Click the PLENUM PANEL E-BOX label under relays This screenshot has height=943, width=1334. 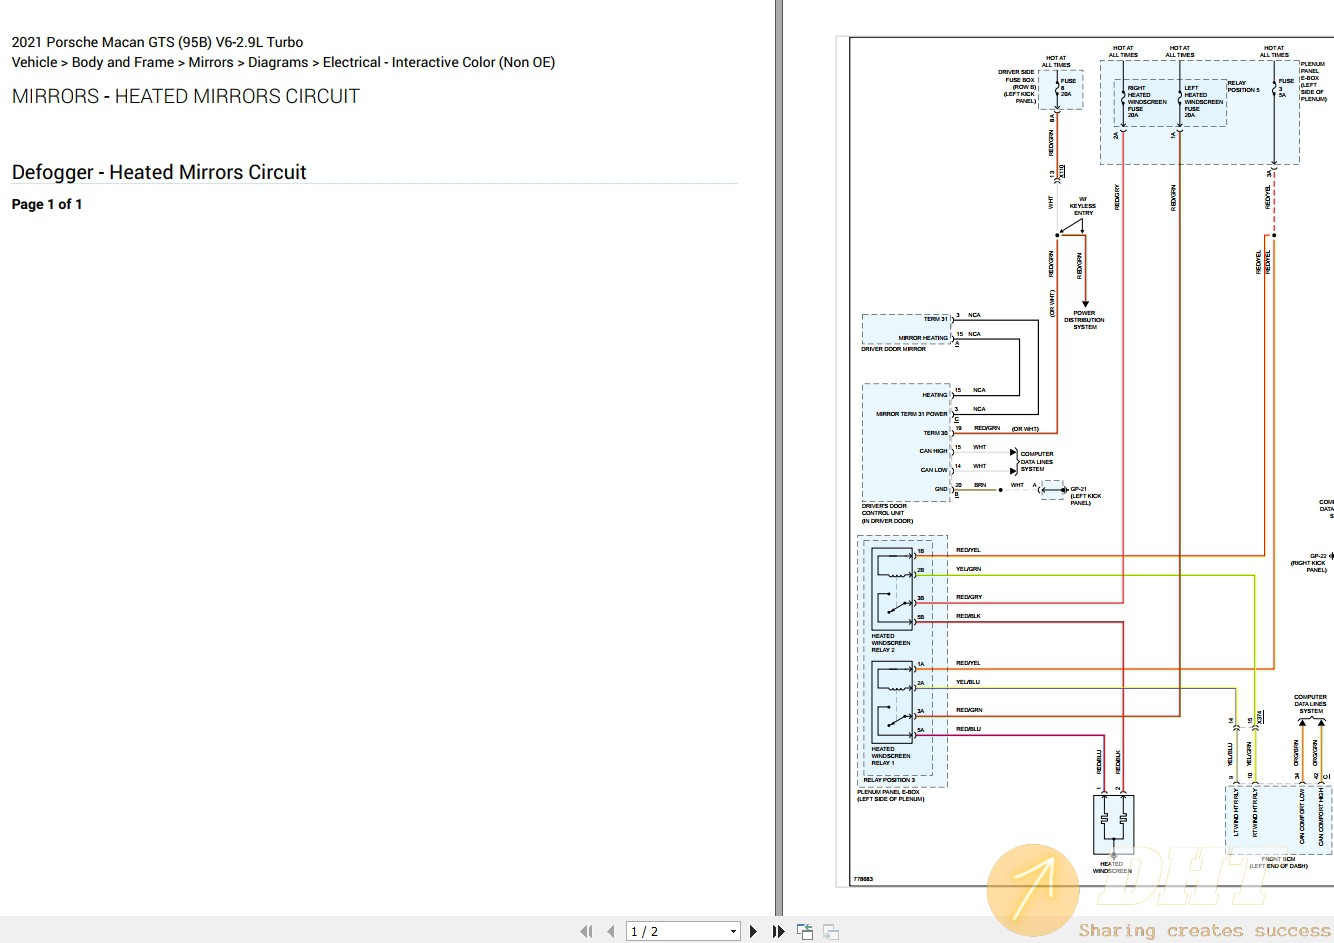pyautogui.click(x=890, y=795)
